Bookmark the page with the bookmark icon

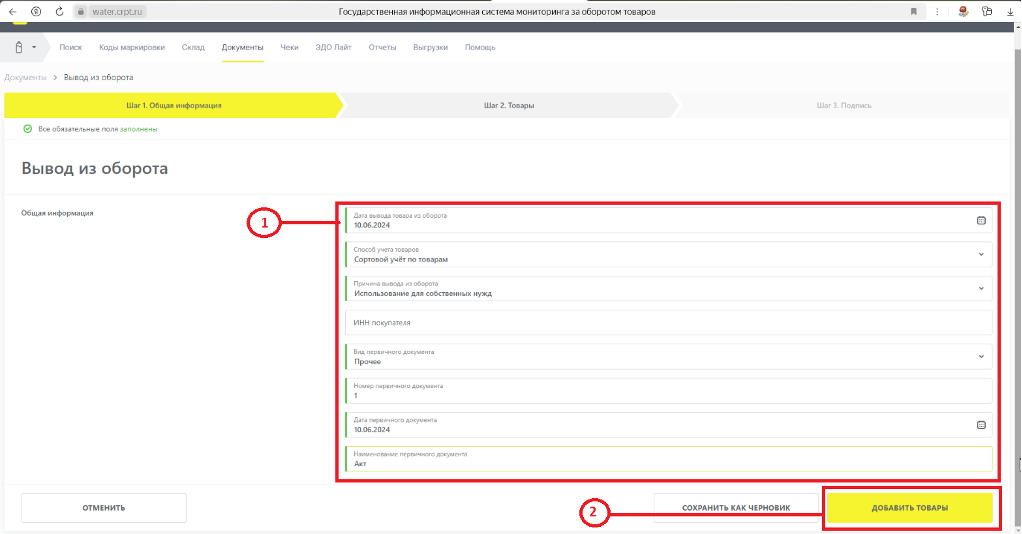click(x=914, y=12)
